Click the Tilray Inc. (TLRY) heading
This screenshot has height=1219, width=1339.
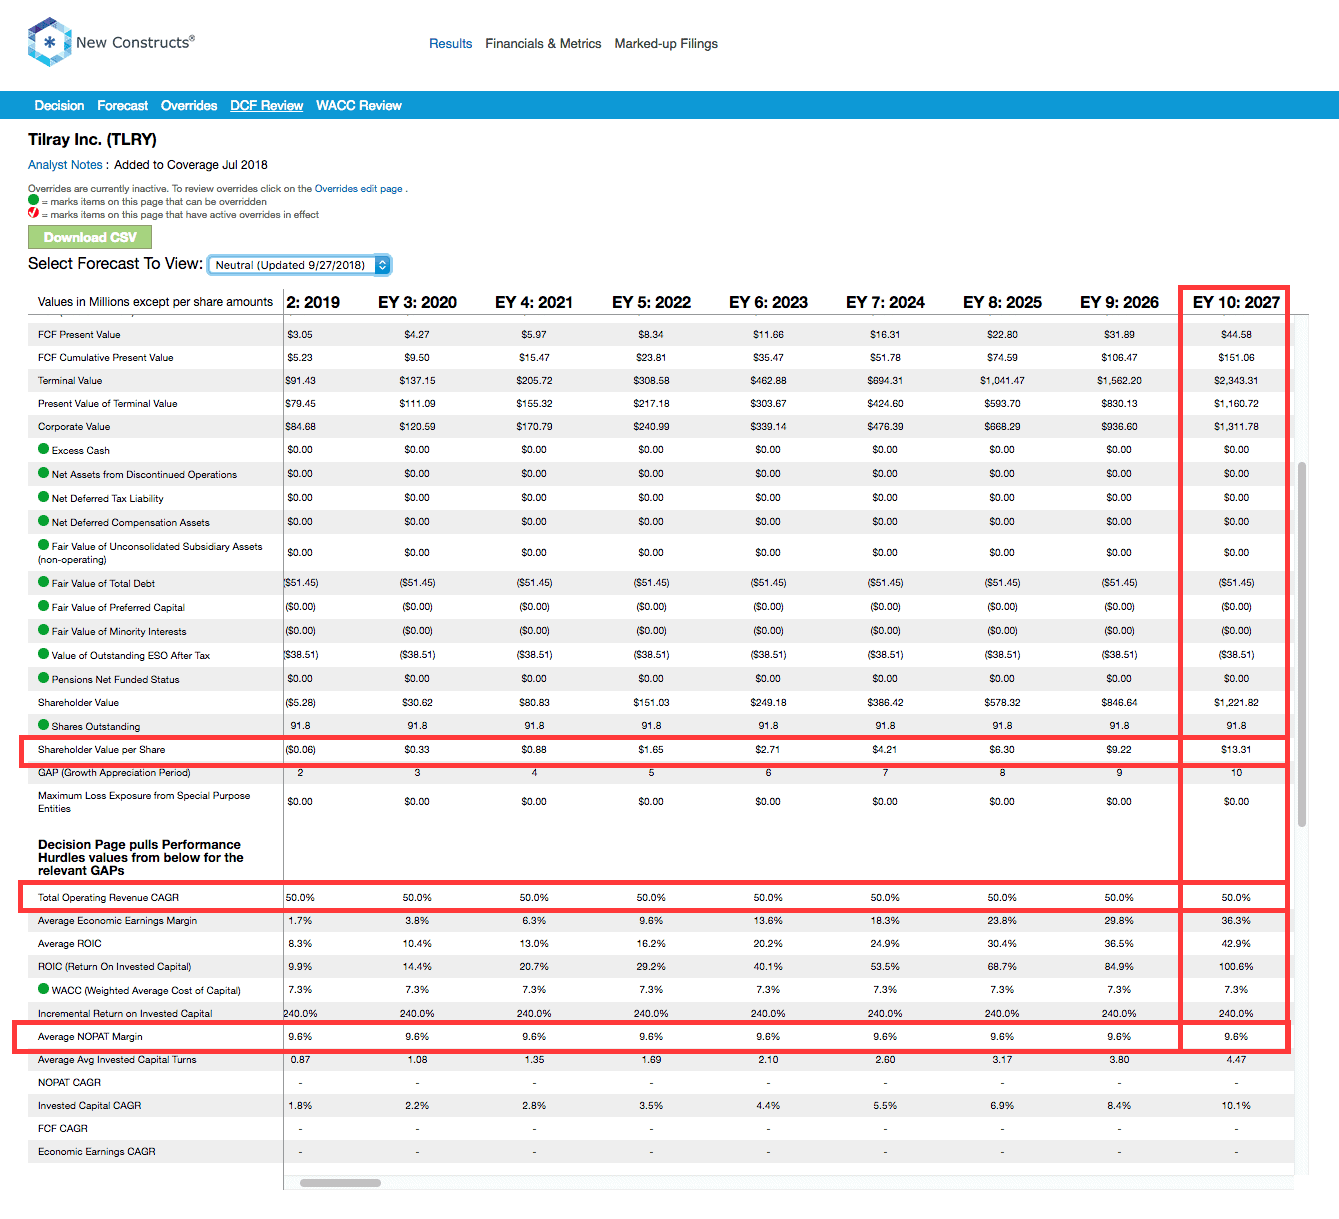coord(92,140)
